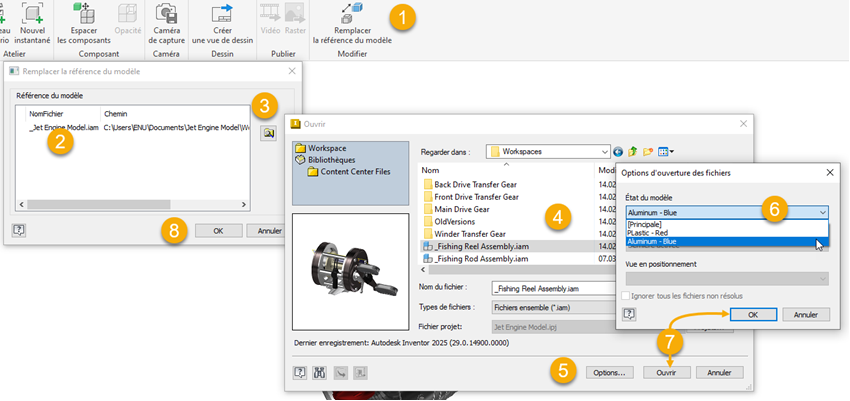Close the Ouvrir dialog
850x401 pixels.
(744, 124)
